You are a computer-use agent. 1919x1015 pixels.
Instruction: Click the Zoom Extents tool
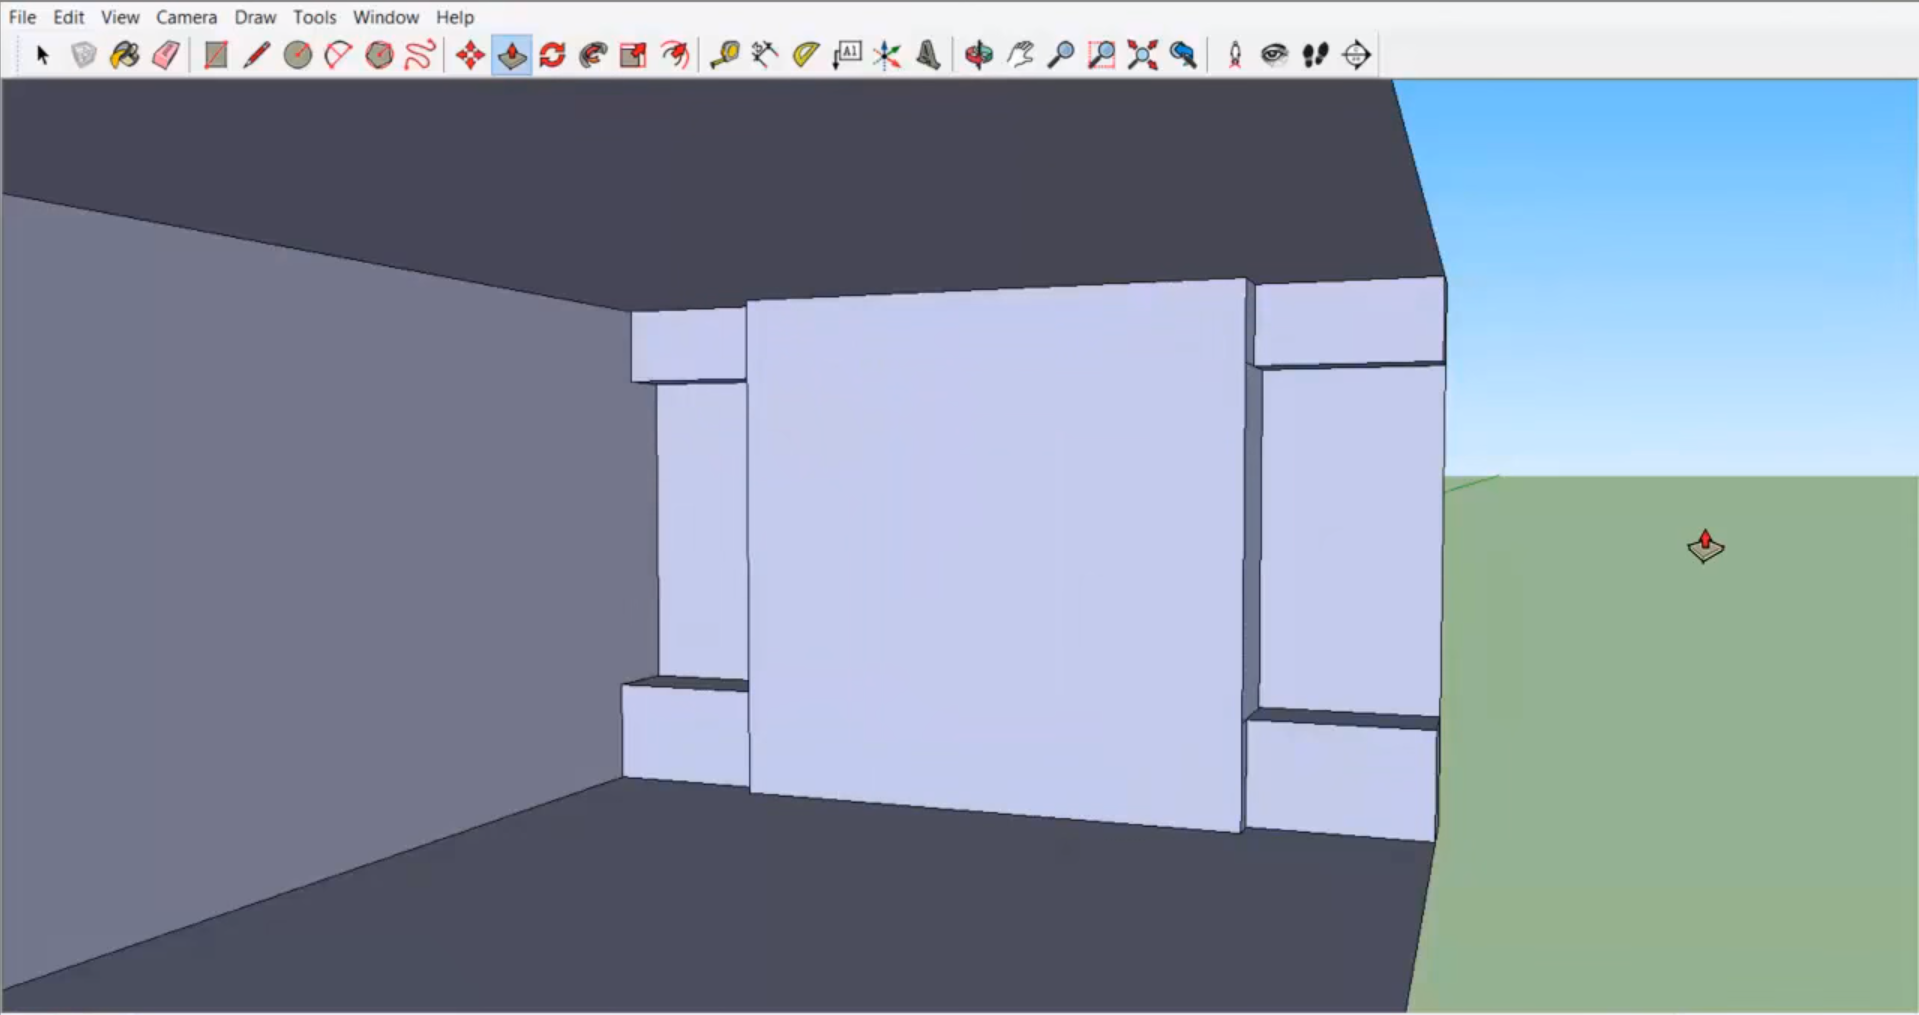point(1142,55)
